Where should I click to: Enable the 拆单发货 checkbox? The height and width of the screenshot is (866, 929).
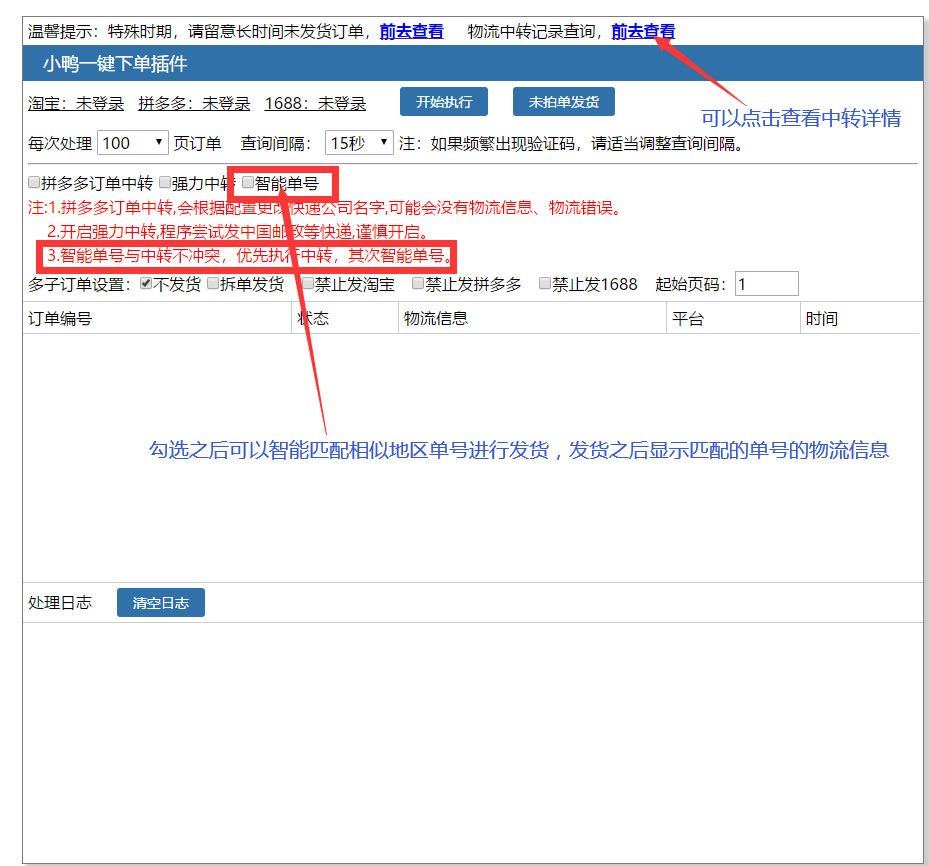click(x=212, y=283)
